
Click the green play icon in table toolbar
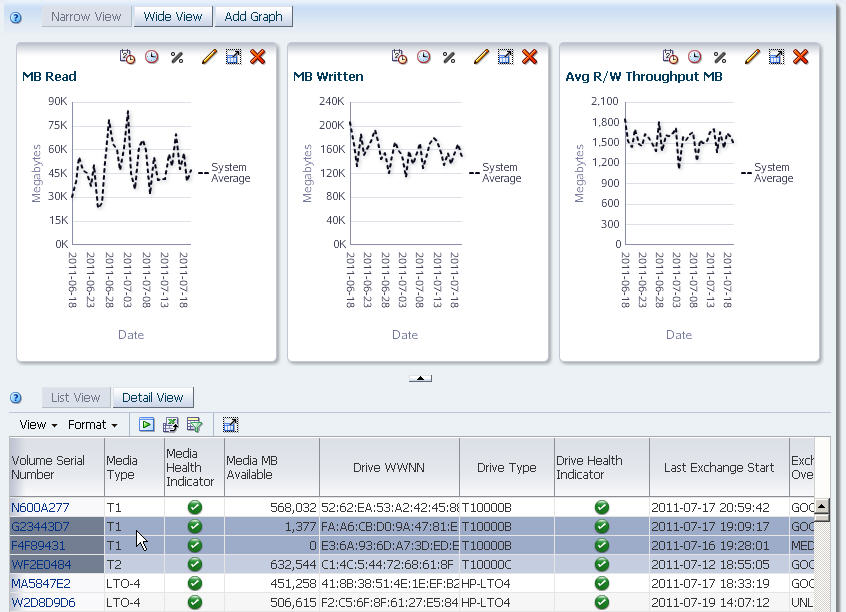pyautogui.click(x=146, y=425)
